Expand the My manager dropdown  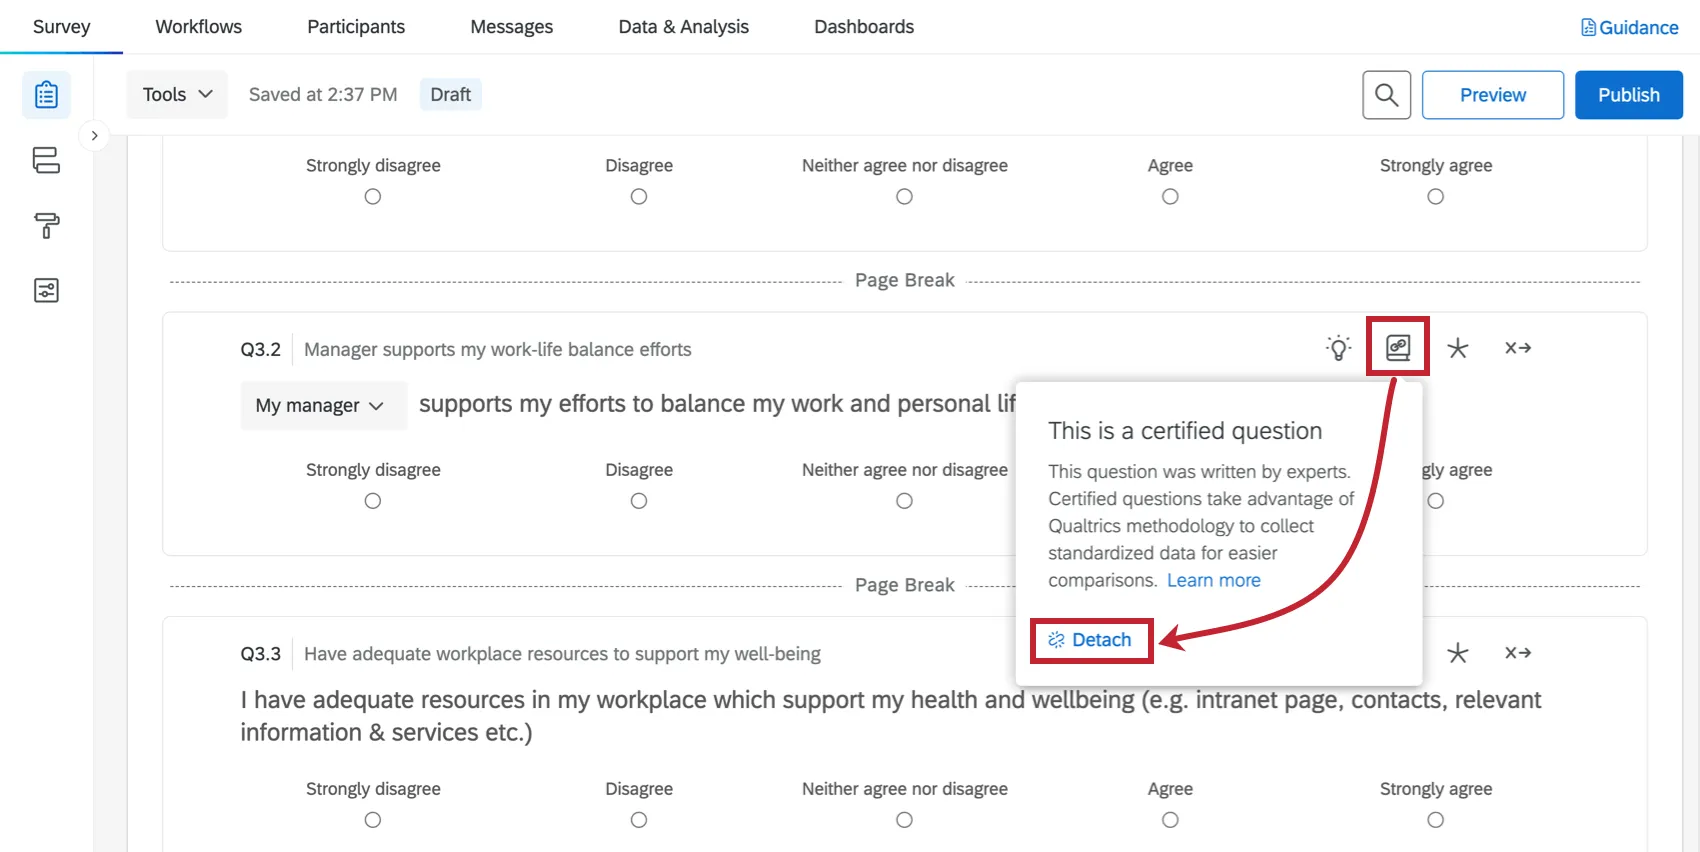point(322,406)
